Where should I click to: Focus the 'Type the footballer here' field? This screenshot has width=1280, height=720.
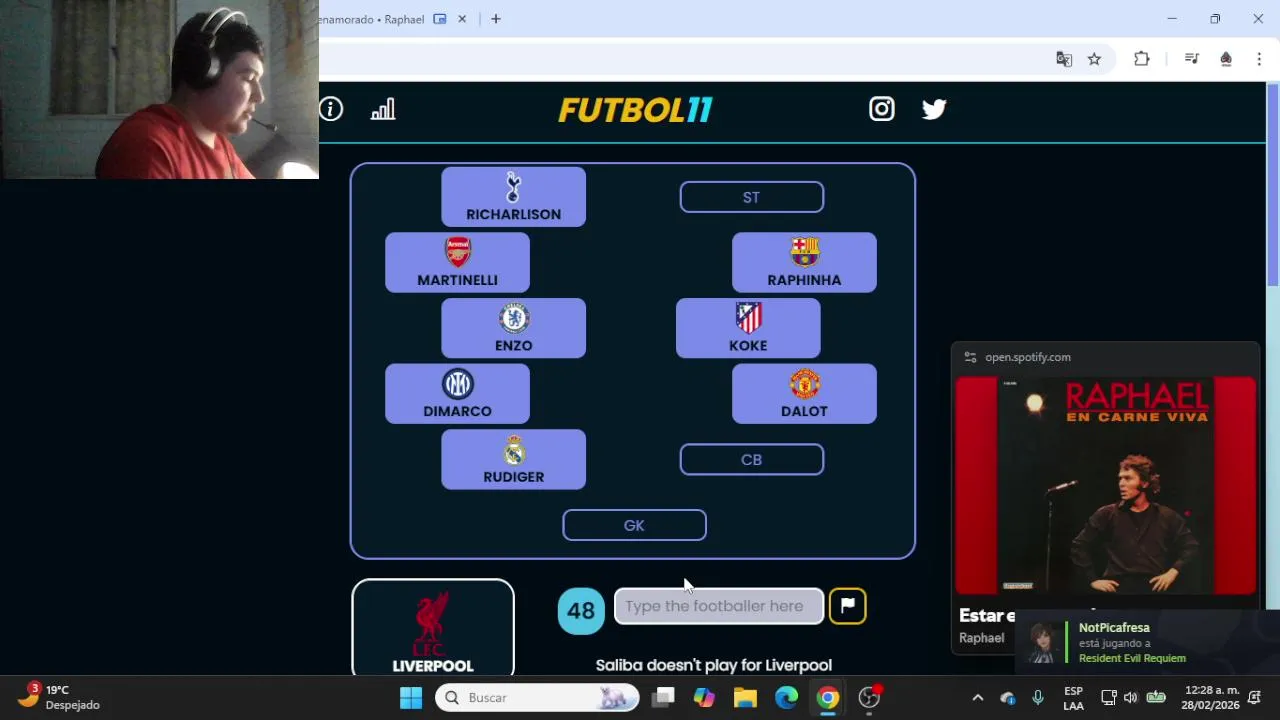719,606
